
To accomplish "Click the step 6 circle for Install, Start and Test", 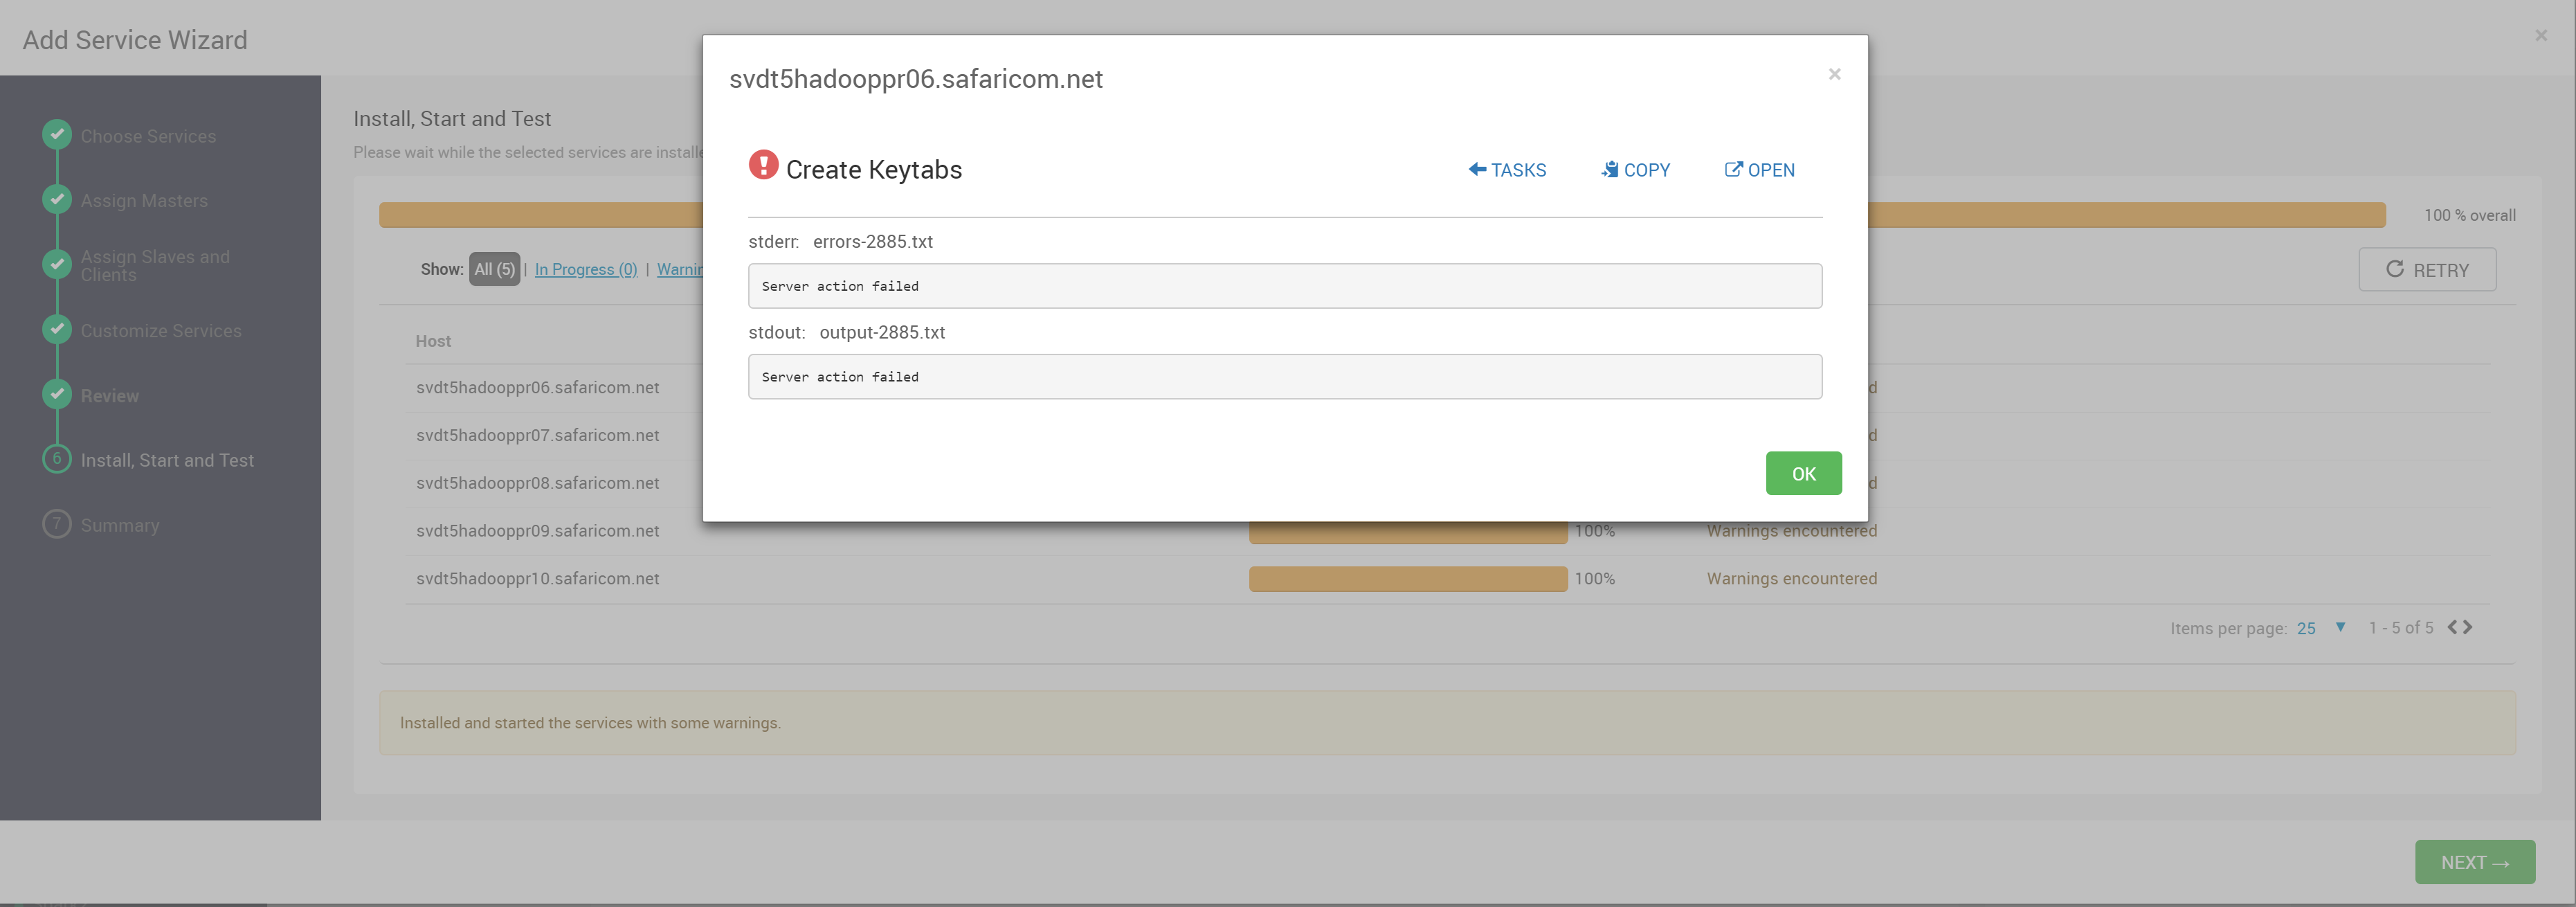I will coord(57,459).
